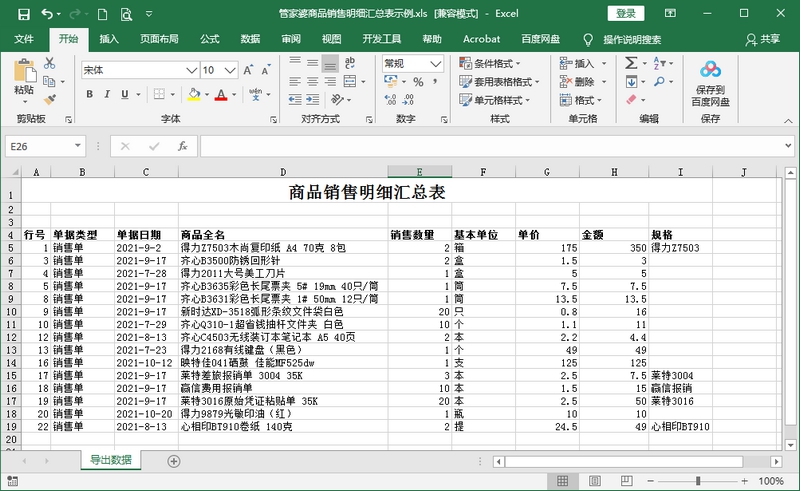Expand Cell Styles (单元格样式) menu

494,100
